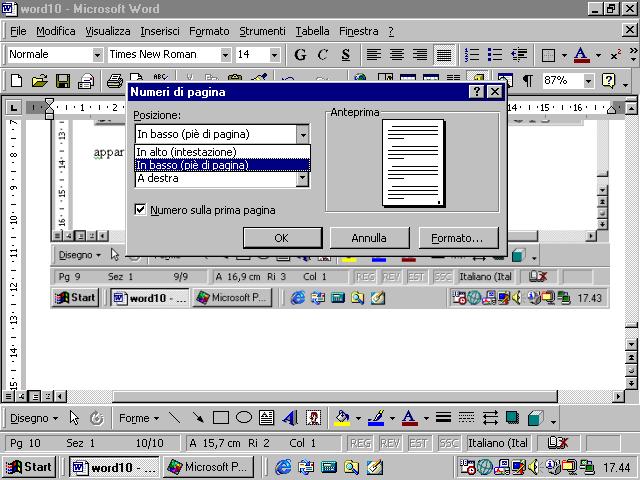Viewport: 640px width, 480px height.
Task: Click the Start button beside word10 17.44 taskbar
Action: coord(29,467)
